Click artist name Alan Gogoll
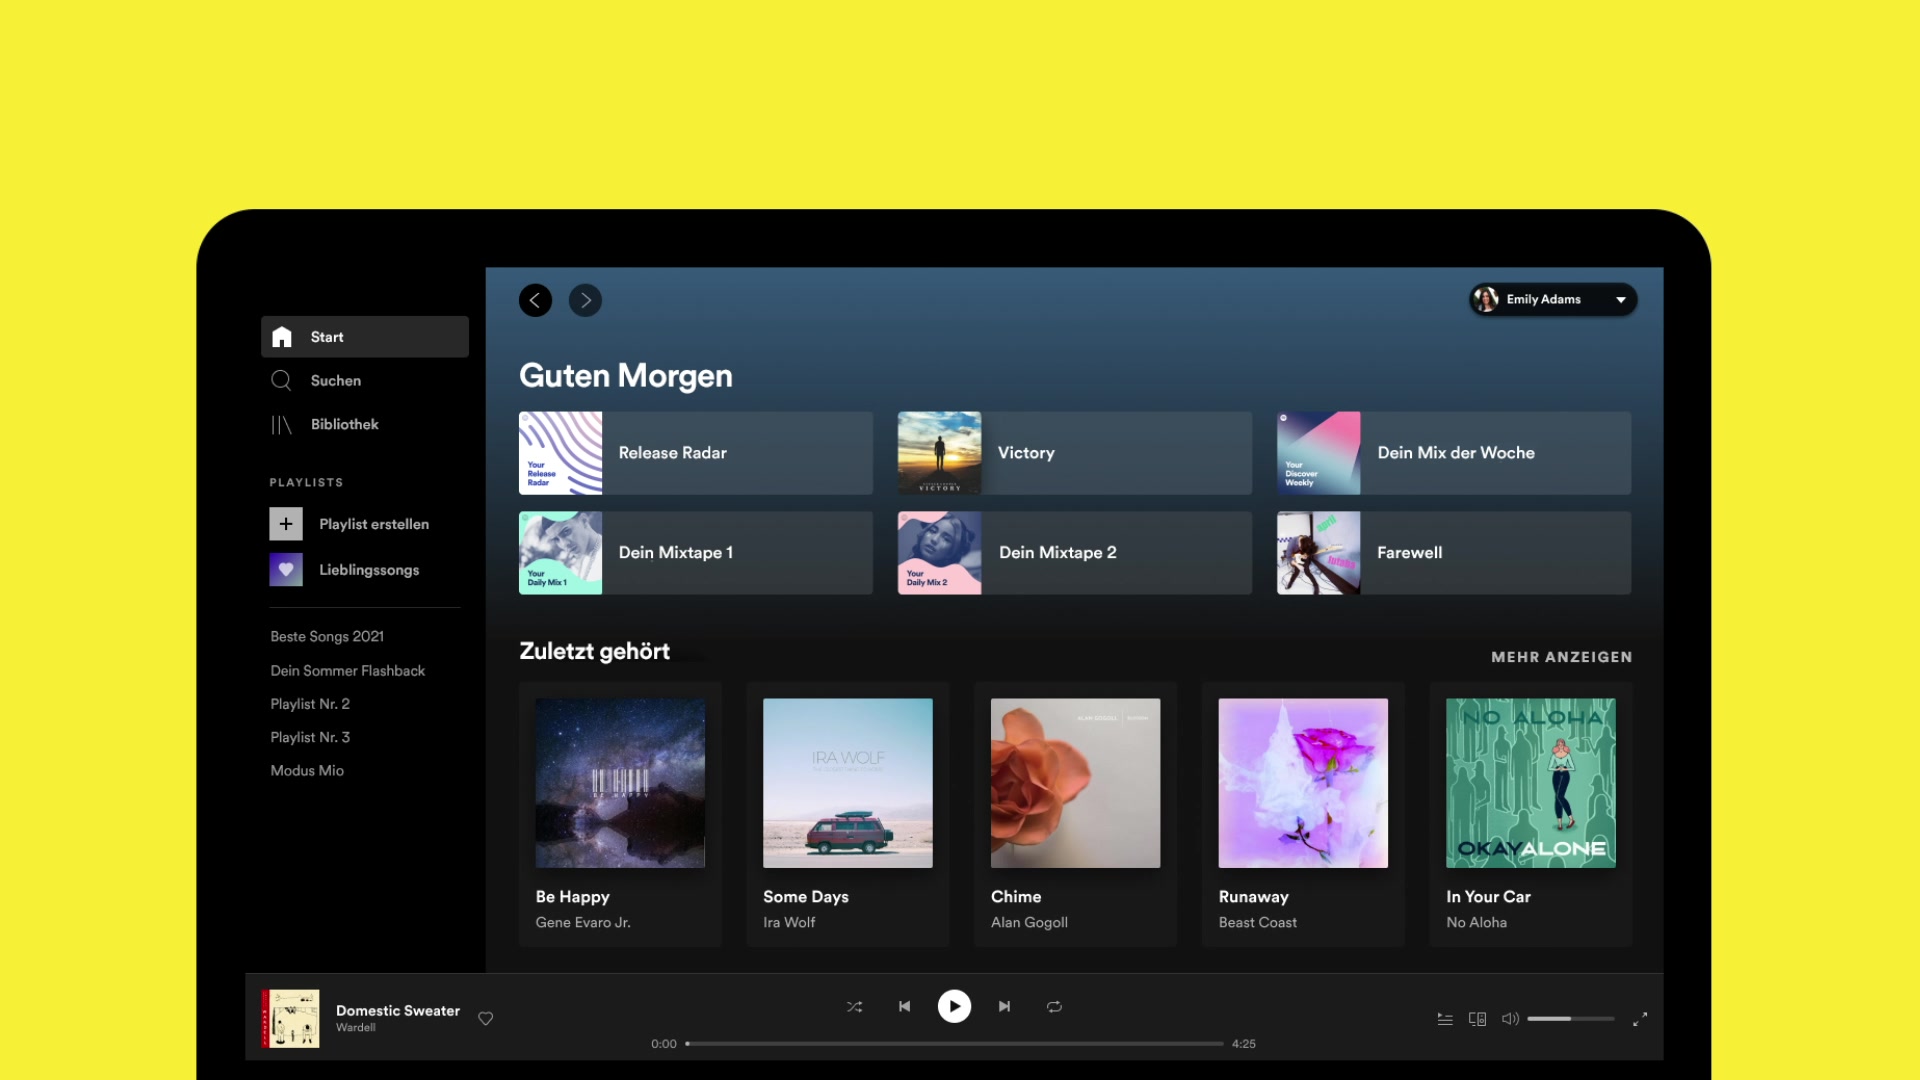1920x1080 pixels. (1029, 923)
